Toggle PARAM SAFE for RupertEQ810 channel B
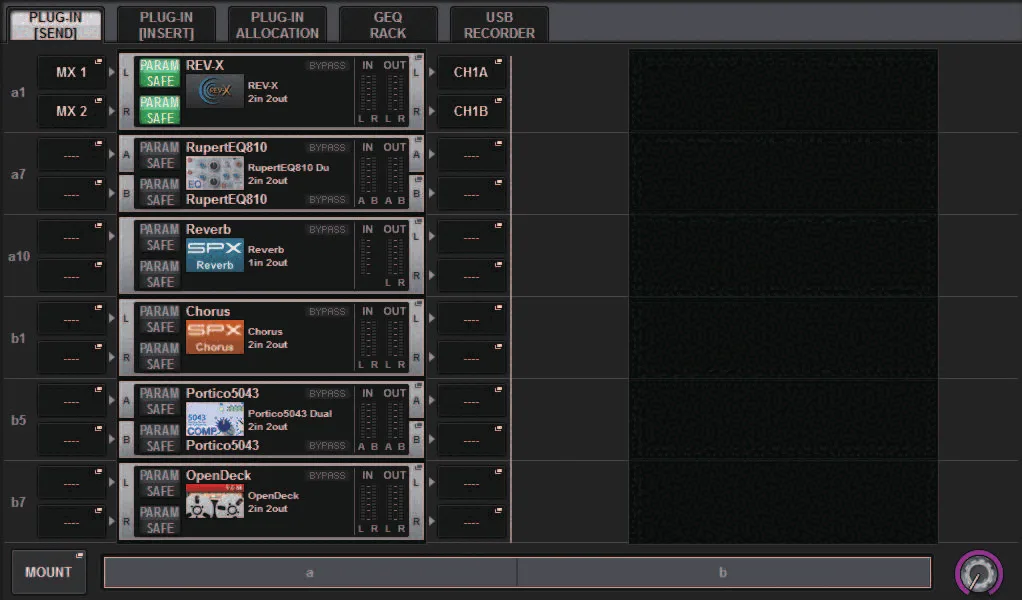The width and height of the screenshot is (1022, 600). click(160, 192)
